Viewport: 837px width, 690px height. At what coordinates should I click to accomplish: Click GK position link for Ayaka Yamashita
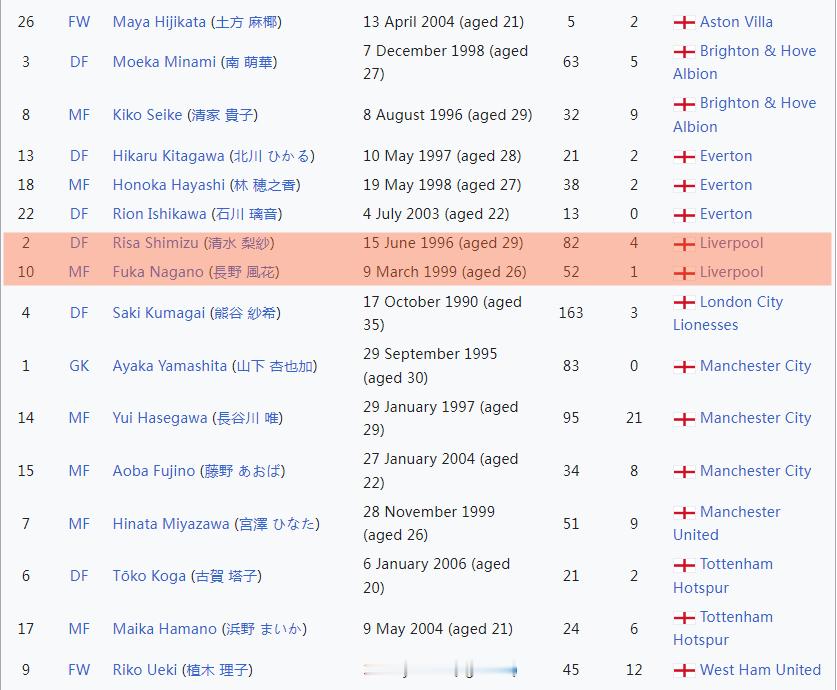tap(79, 366)
